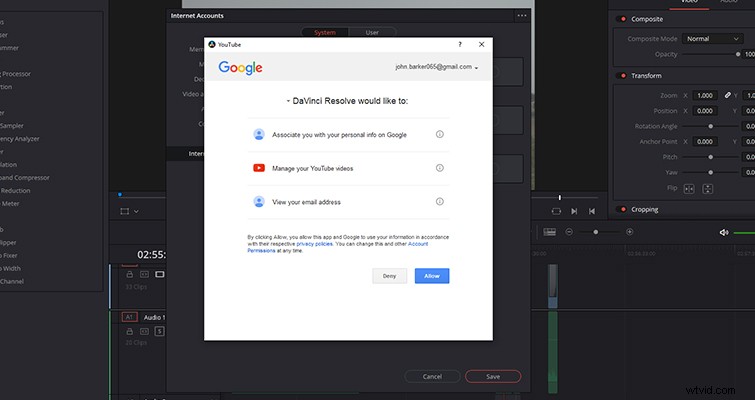Toggle the Composite section enable switch

point(621,19)
